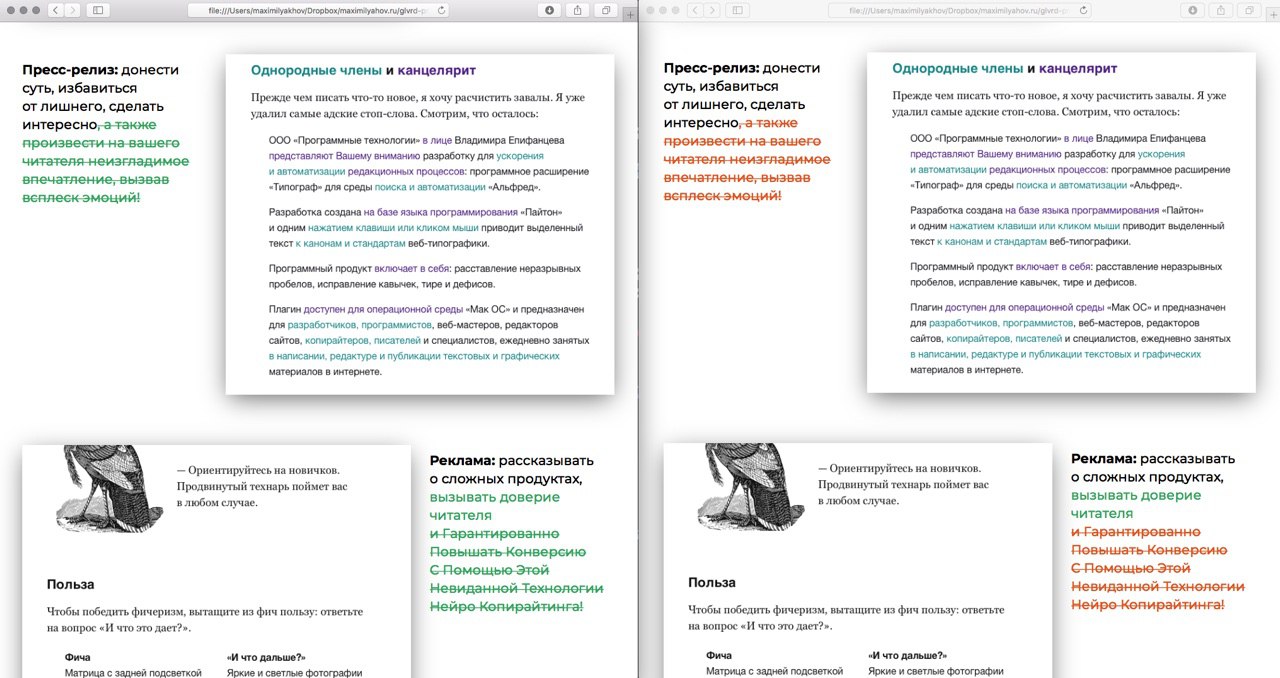Click red struck-through 'всплеск эмоций!' right window
Image resolution: width=1280 pixels, height=678 pixels.
coord(722,195)
